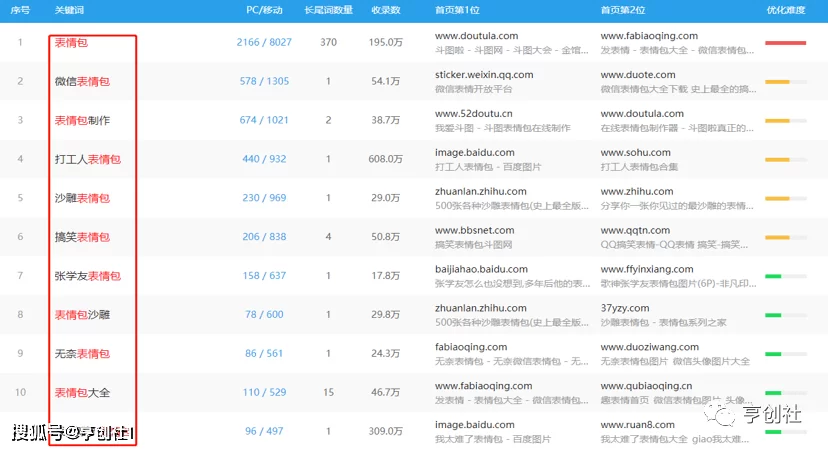Open the www.bbsnet.com result

[x=473, y=231]
